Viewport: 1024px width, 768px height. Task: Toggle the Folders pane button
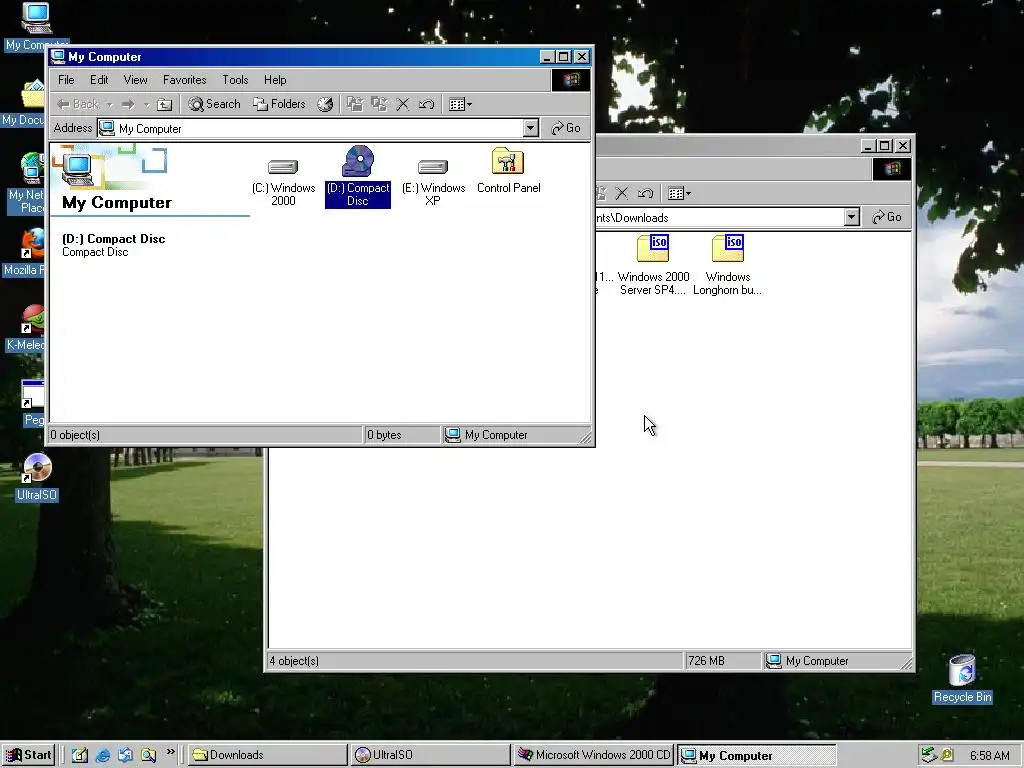[x=280, y=104]
